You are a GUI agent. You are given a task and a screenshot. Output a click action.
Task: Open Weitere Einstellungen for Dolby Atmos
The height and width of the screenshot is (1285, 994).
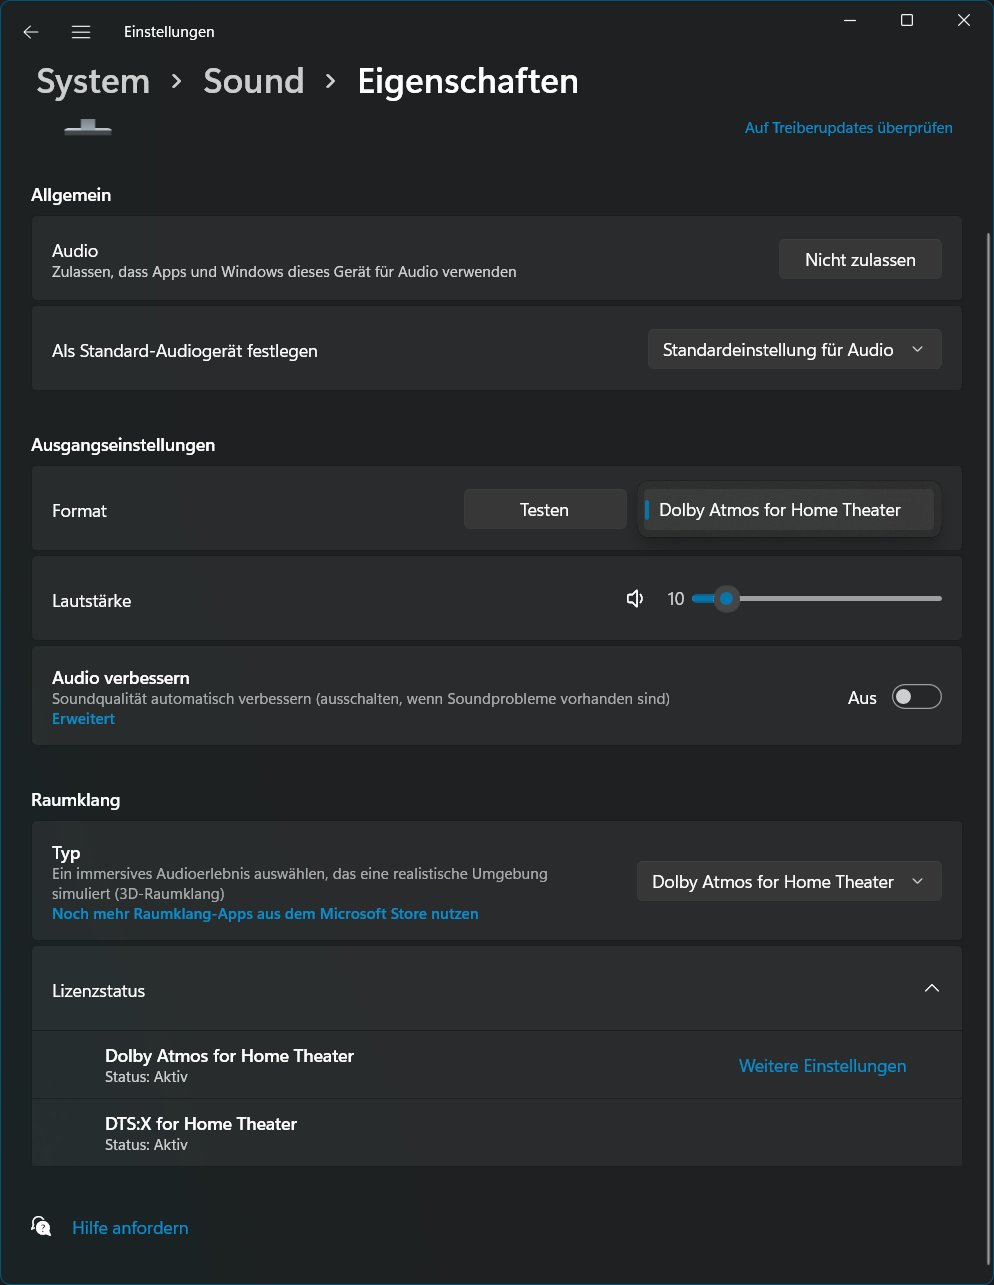point(822,1066)
